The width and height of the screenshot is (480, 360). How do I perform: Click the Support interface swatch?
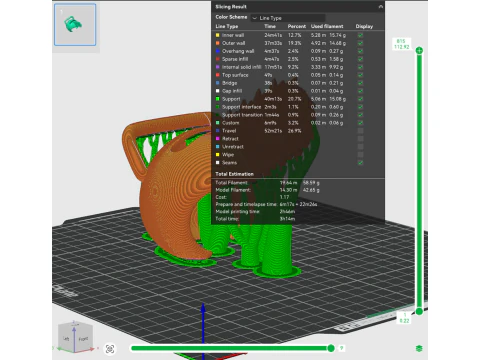(x=218, y=107)
